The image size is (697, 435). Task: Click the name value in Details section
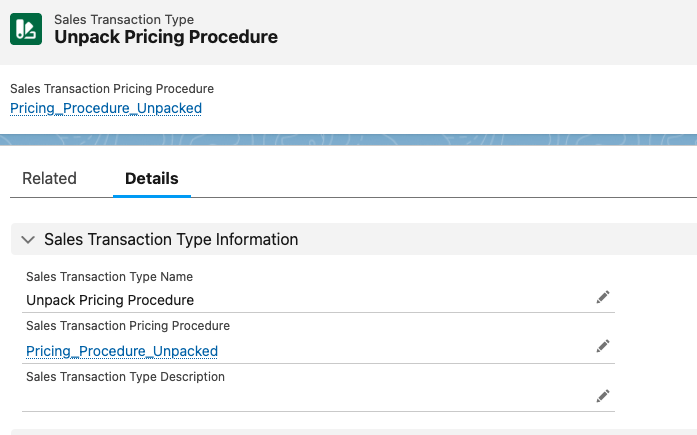pos(110,300)
